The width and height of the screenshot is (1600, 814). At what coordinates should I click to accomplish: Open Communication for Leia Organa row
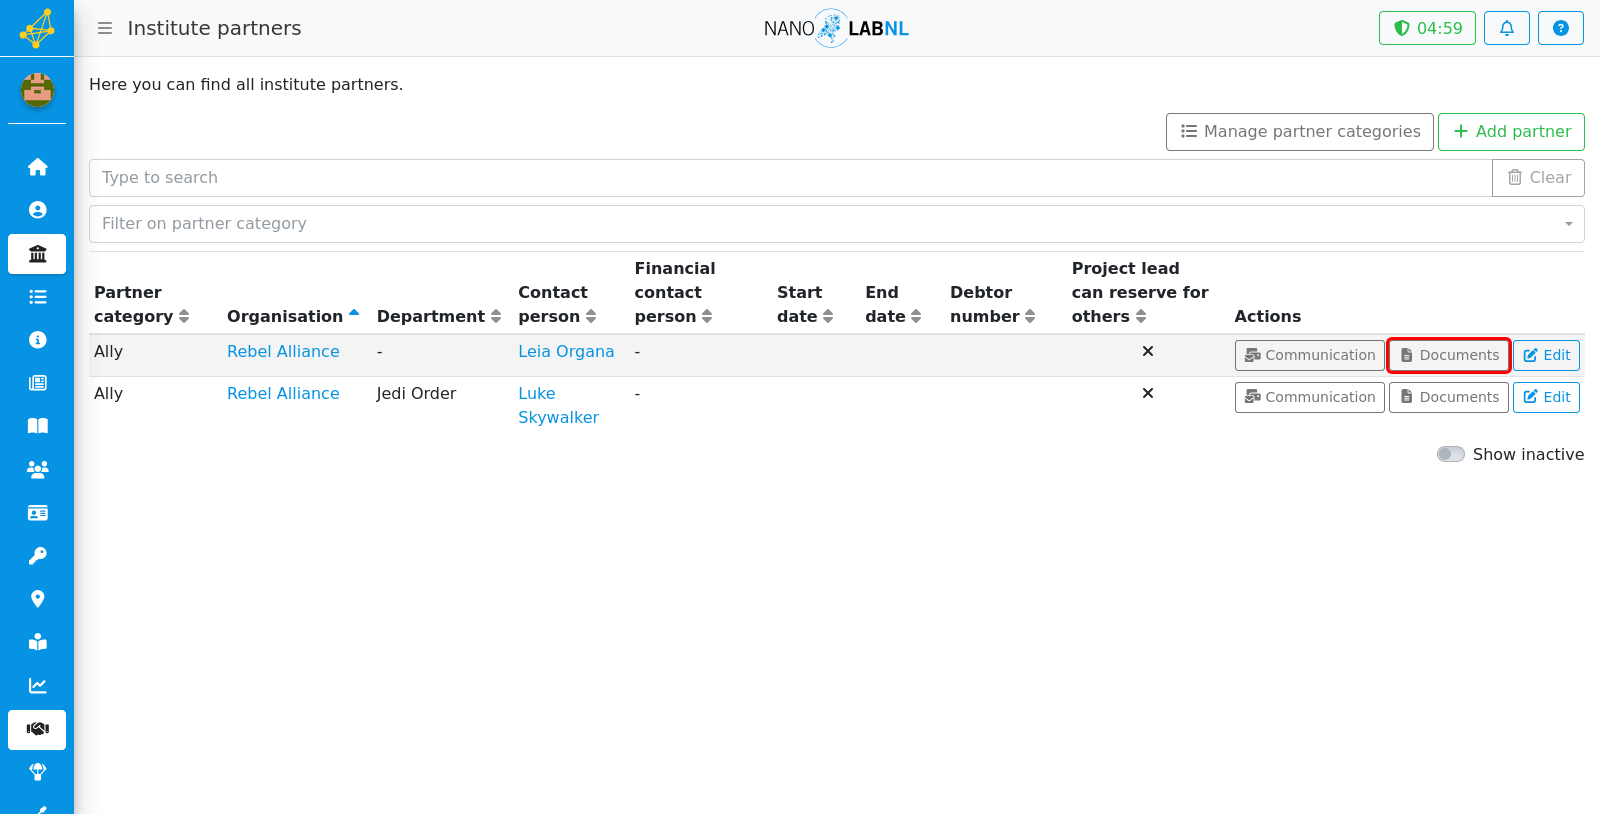pos(1310,355)
